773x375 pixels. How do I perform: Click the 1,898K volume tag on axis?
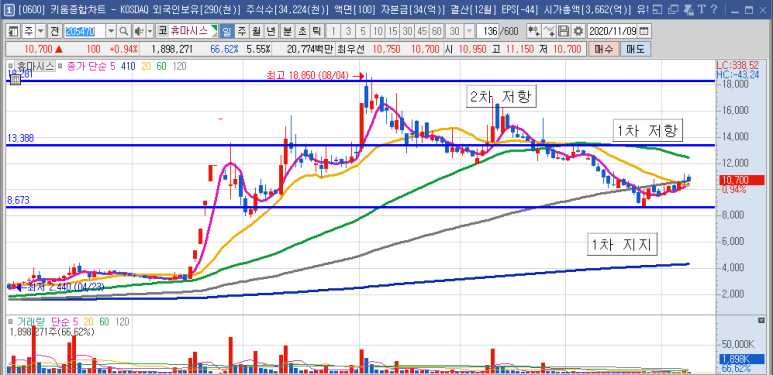pyautogui.click(x=741, y=359)
